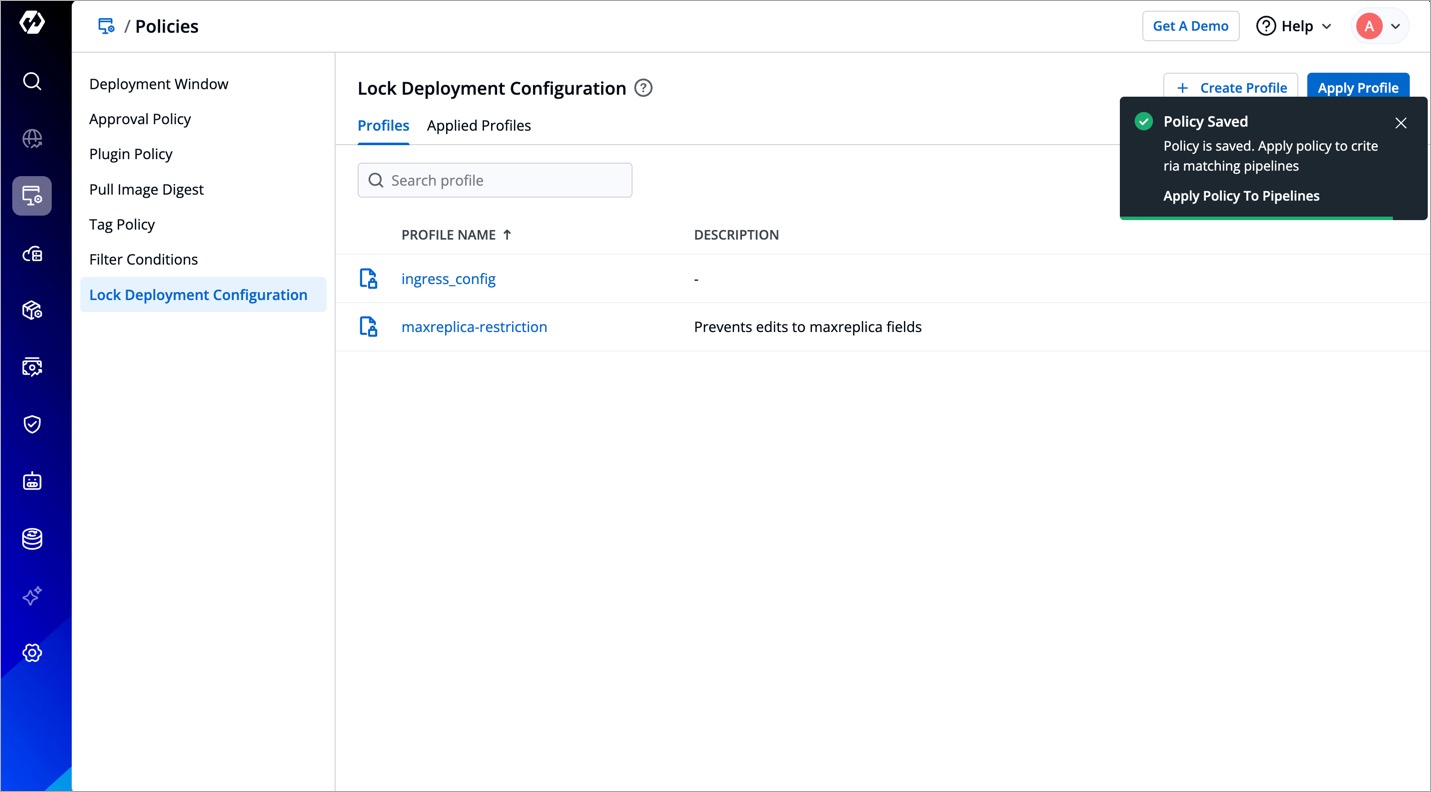Click the Search profile input field

coord(495,180)
